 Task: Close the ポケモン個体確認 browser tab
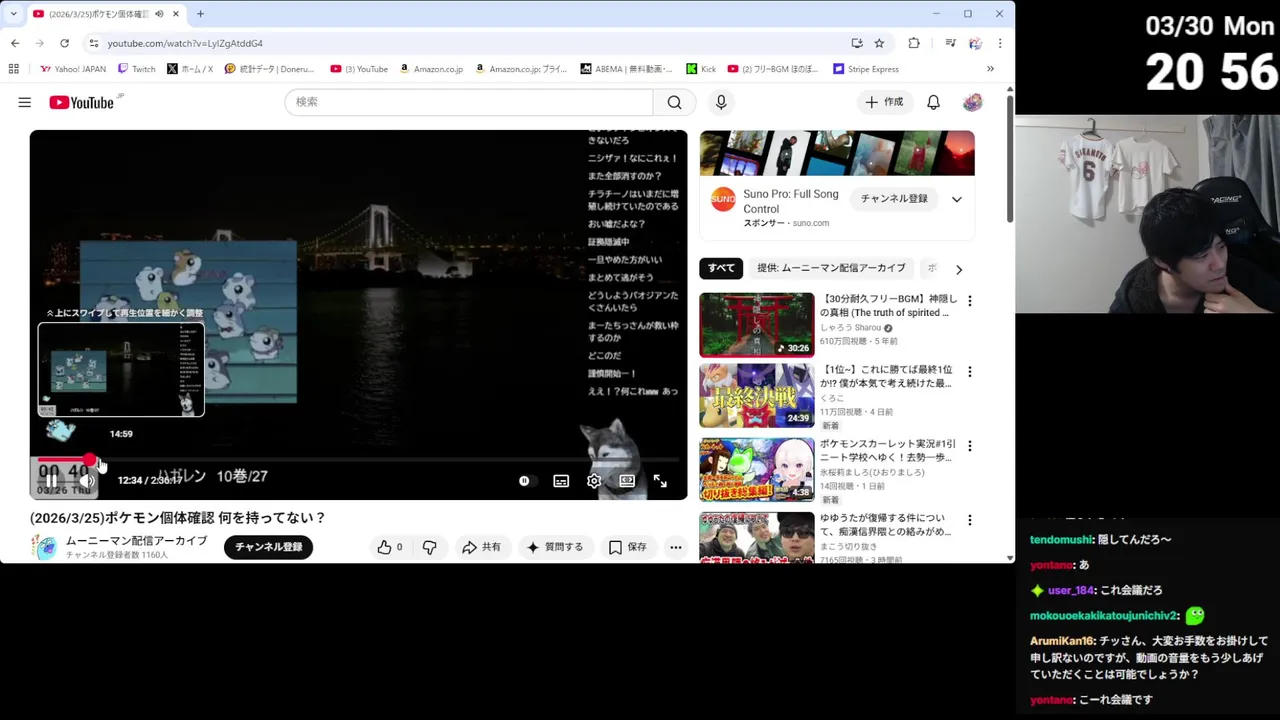click(x=176, y=14)
